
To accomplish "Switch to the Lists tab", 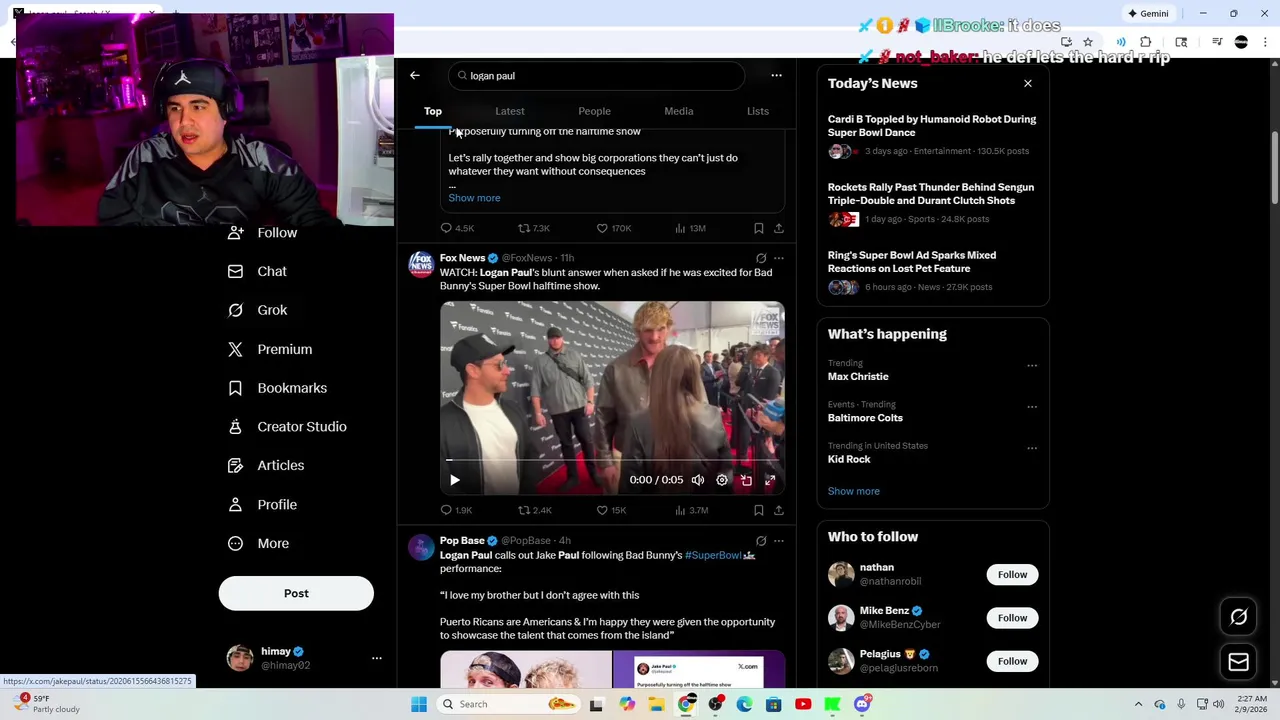I will (x=758, y=111).
